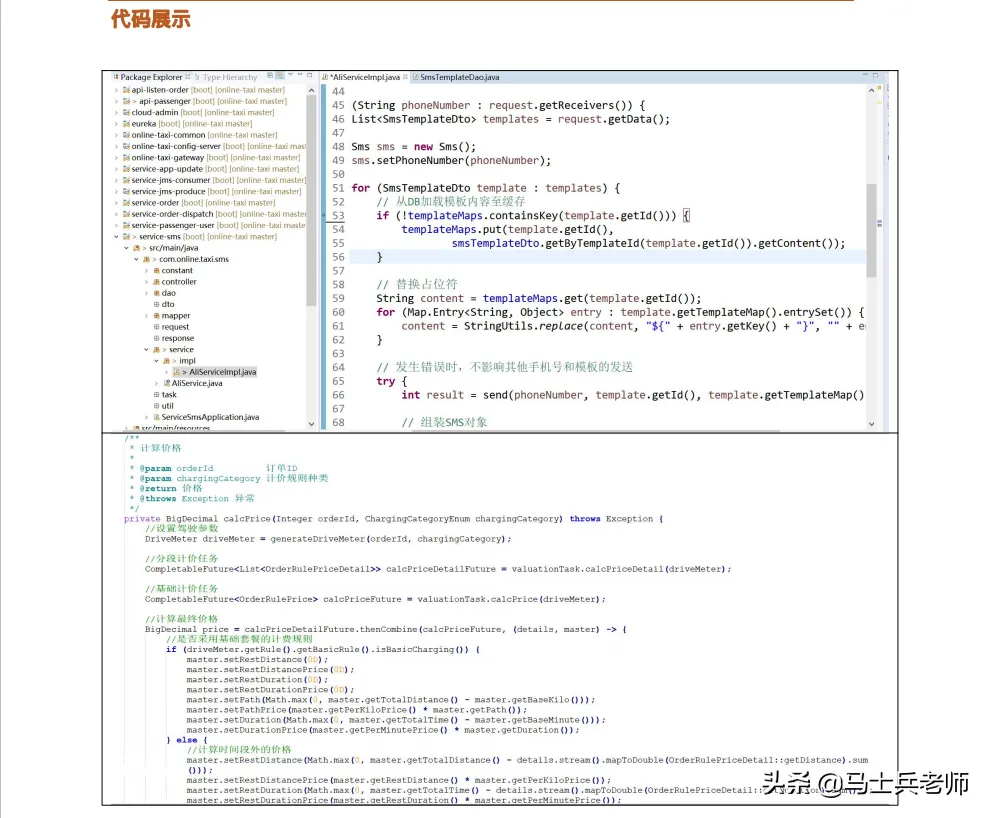
Task: Select the service-passenger-user project row
Action: point(209,226)
